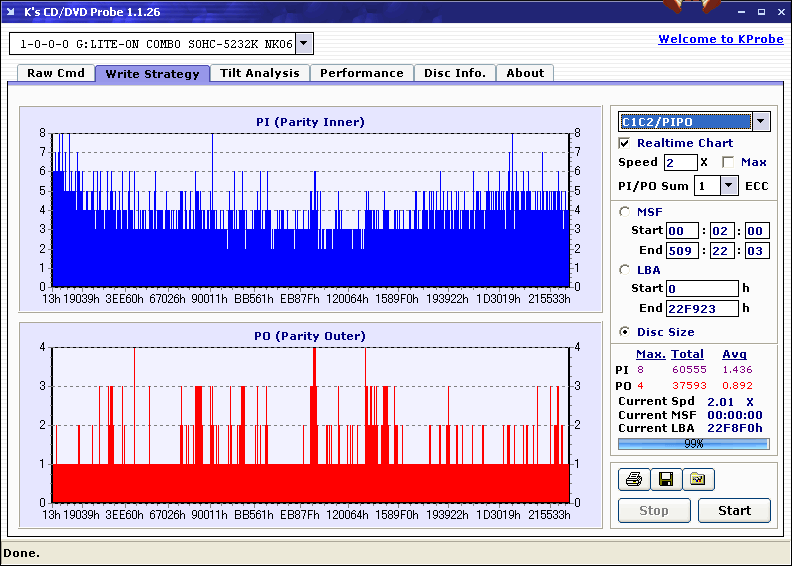792x566 pixels.
Task: Open the drive selection dropdown
Action: click(305, 44)
